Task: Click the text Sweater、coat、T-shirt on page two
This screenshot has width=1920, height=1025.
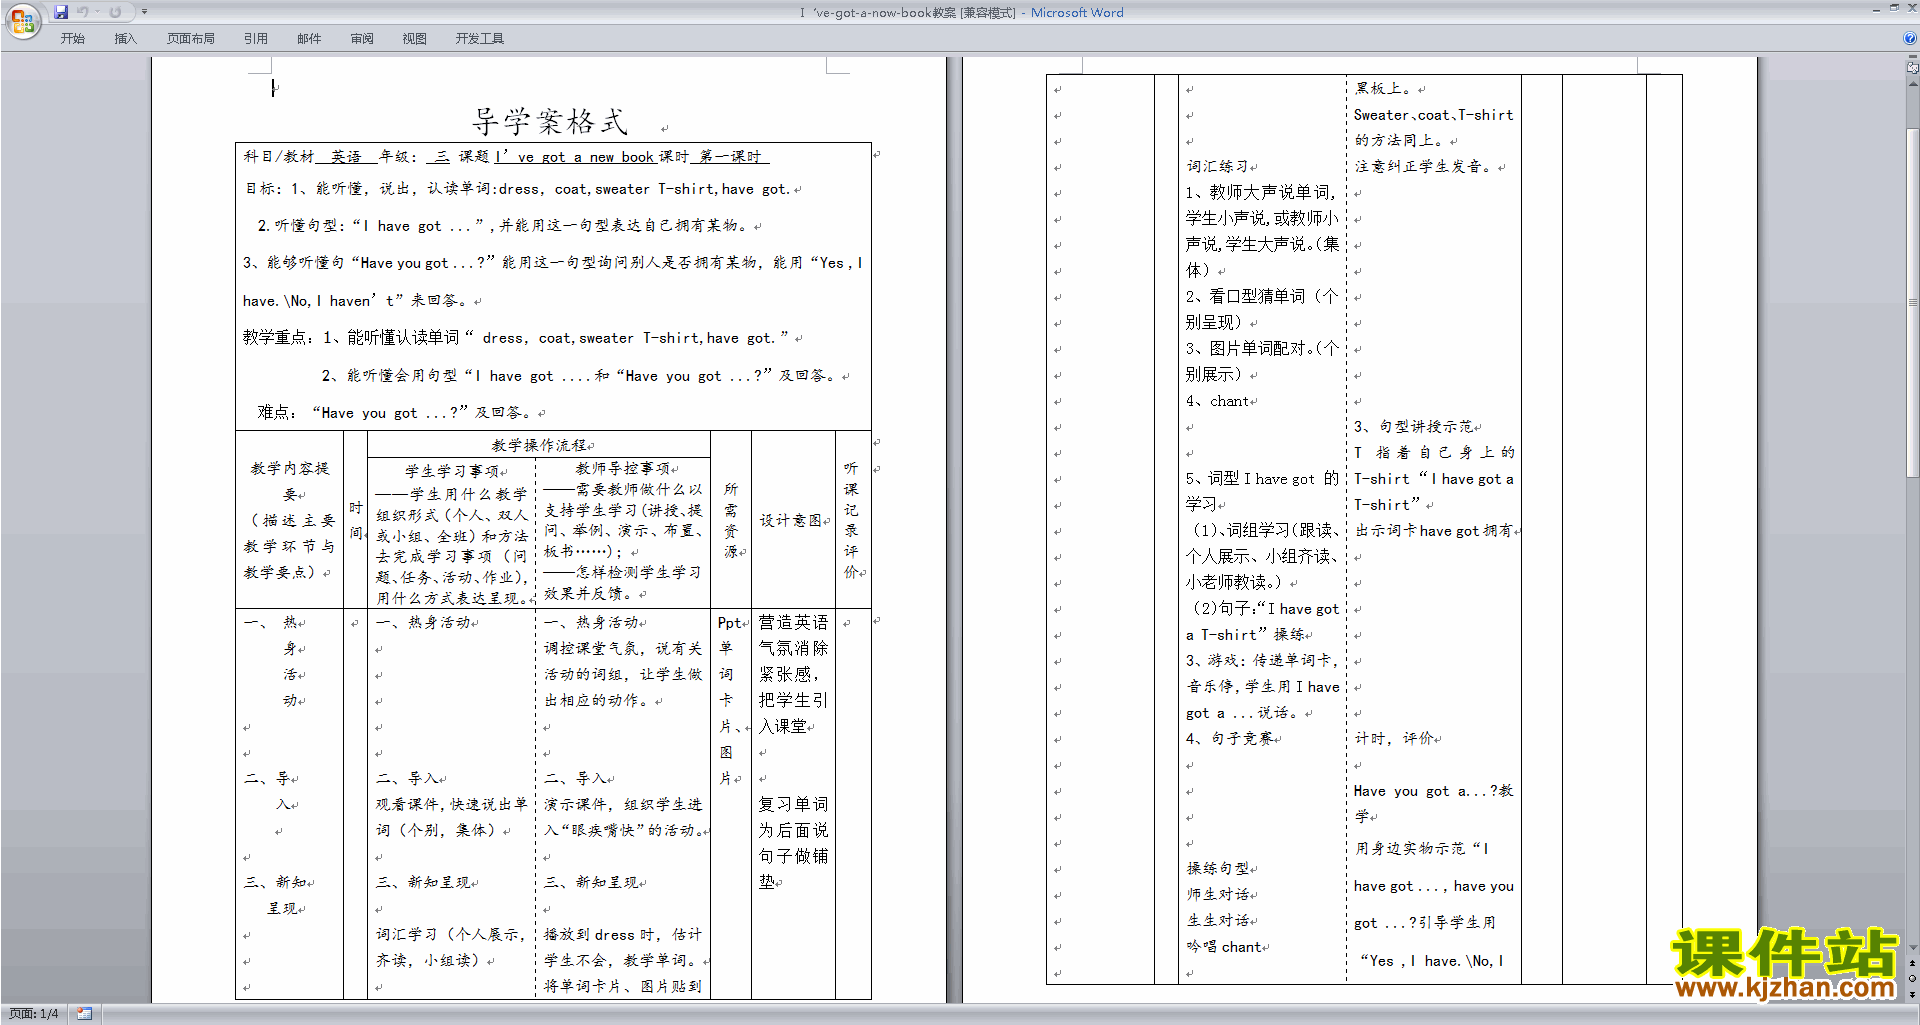Action: coord(1433,115)
